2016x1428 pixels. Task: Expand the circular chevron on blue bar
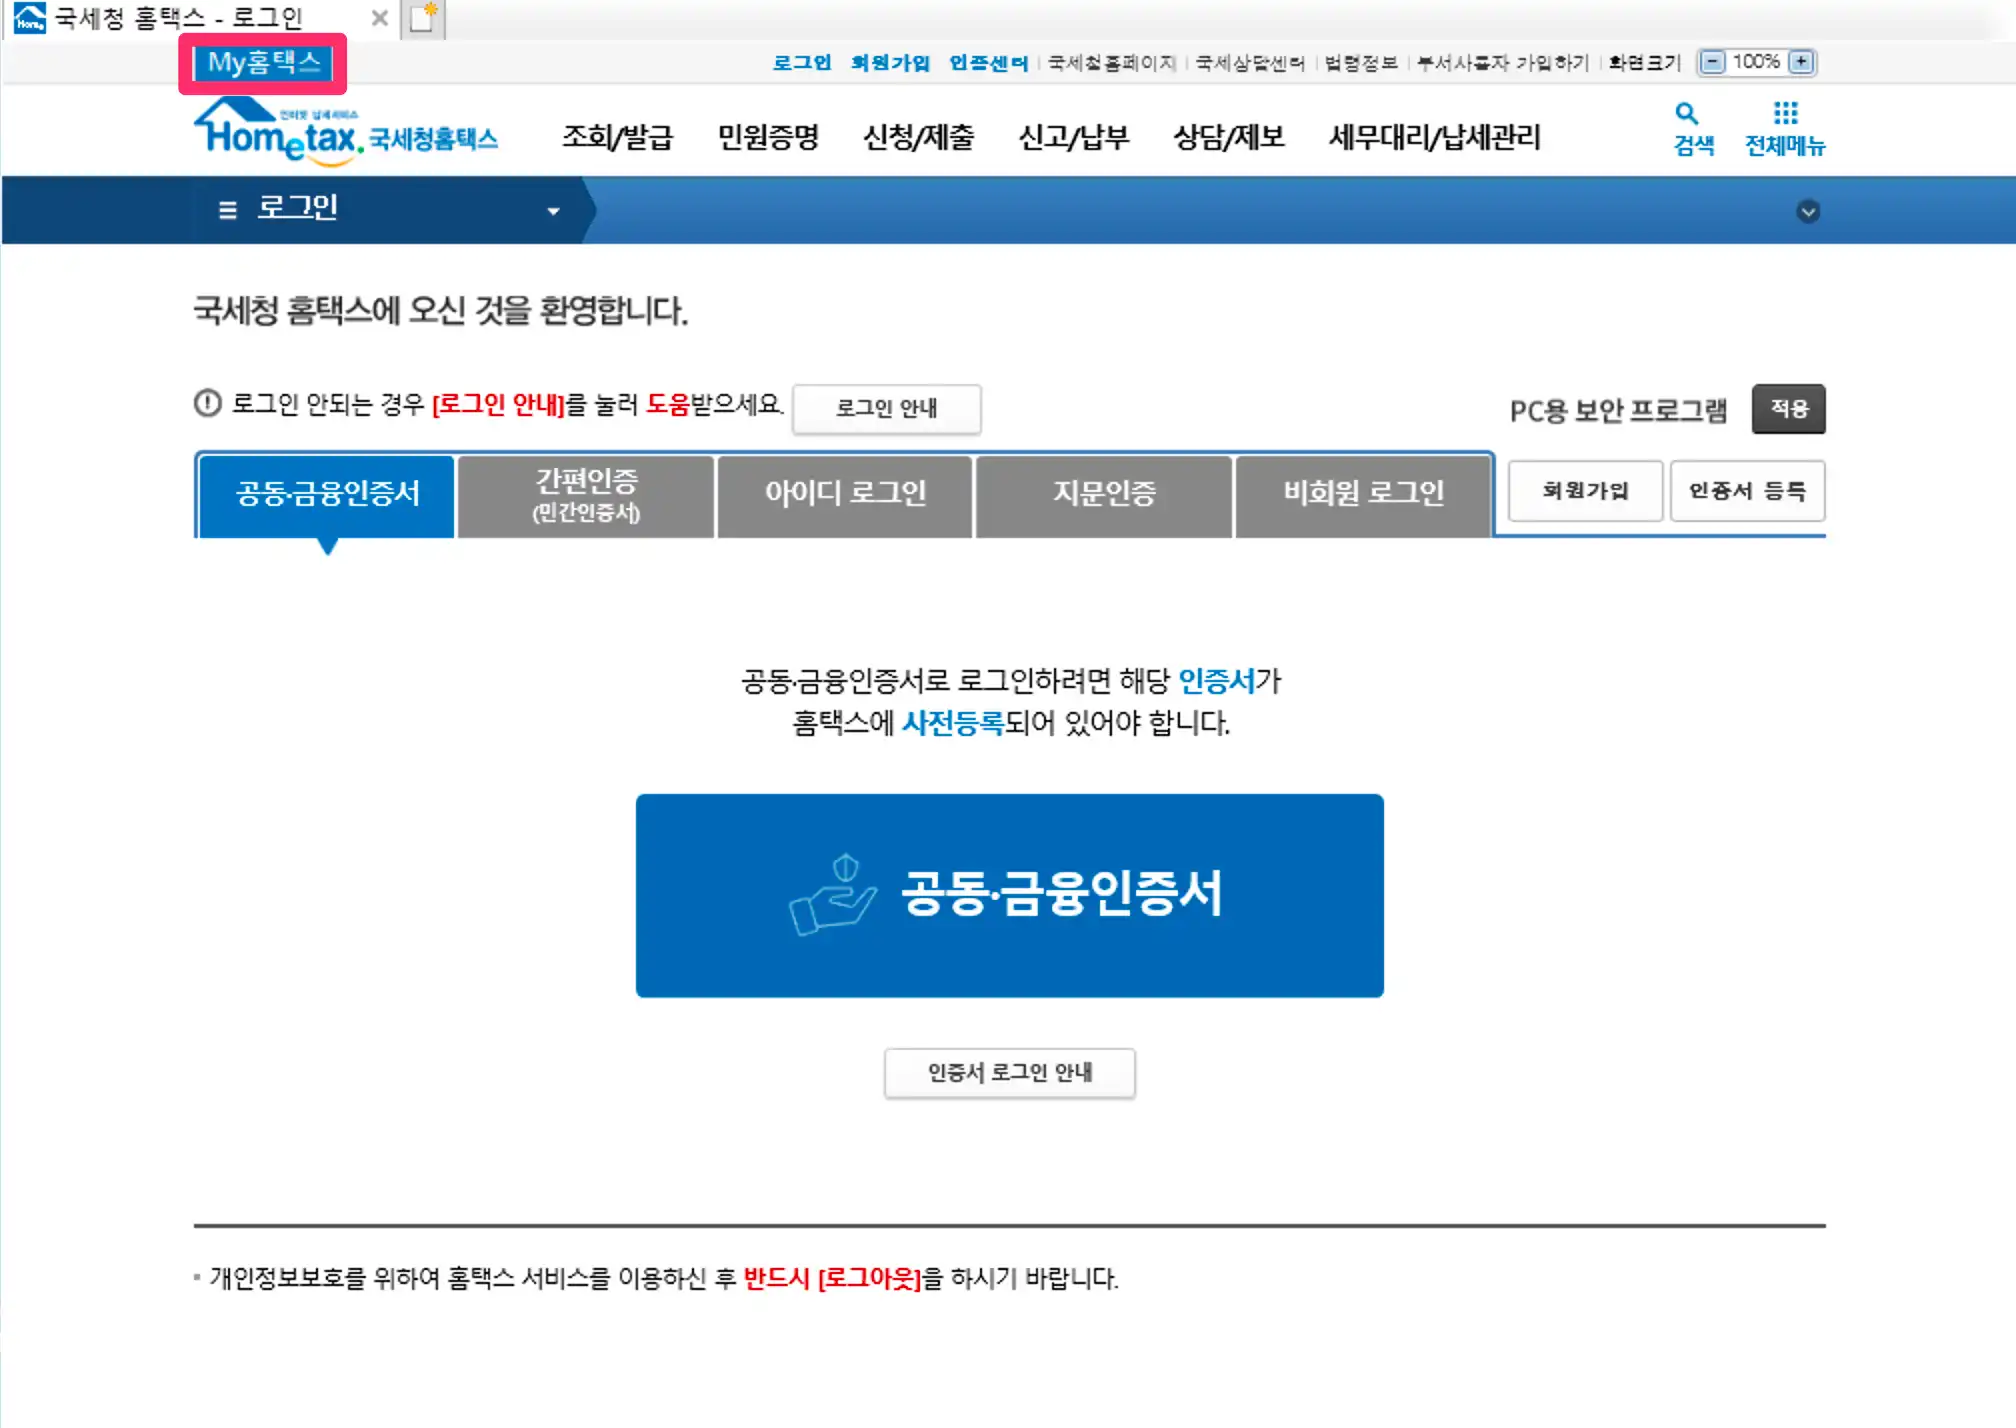1808,211
